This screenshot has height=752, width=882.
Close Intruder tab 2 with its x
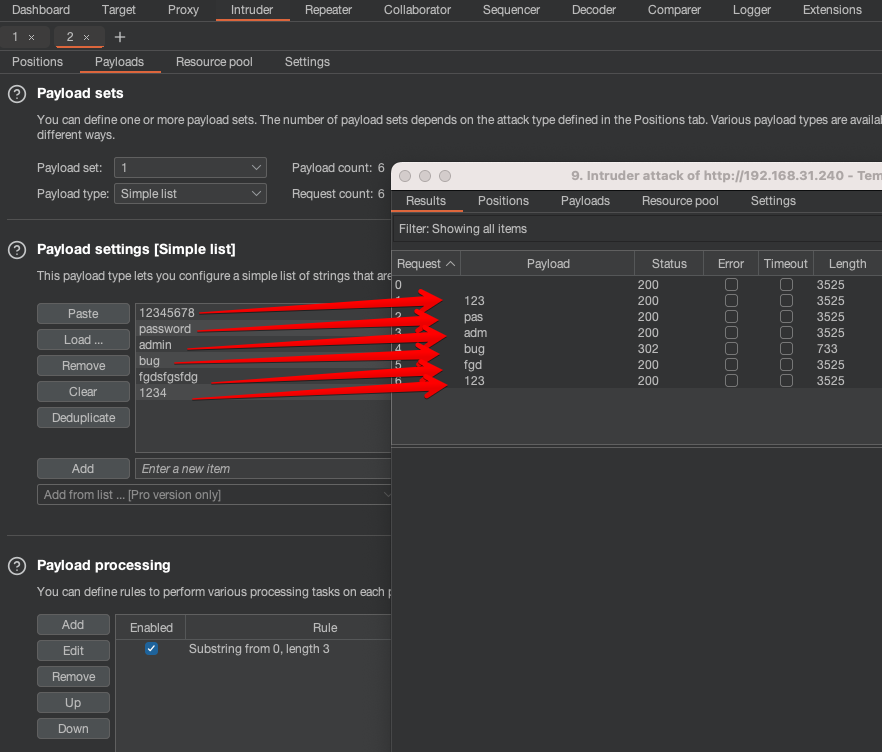[x=87, y=38]
